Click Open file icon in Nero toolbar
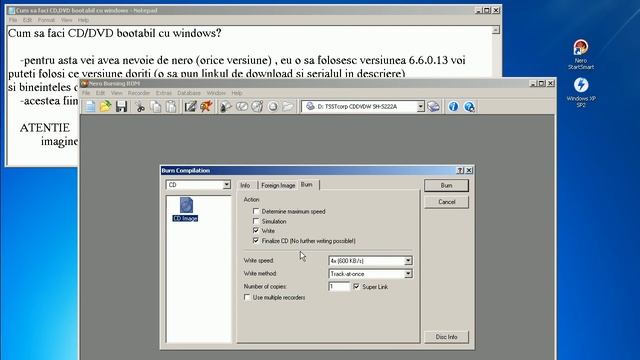 (105, 107)
